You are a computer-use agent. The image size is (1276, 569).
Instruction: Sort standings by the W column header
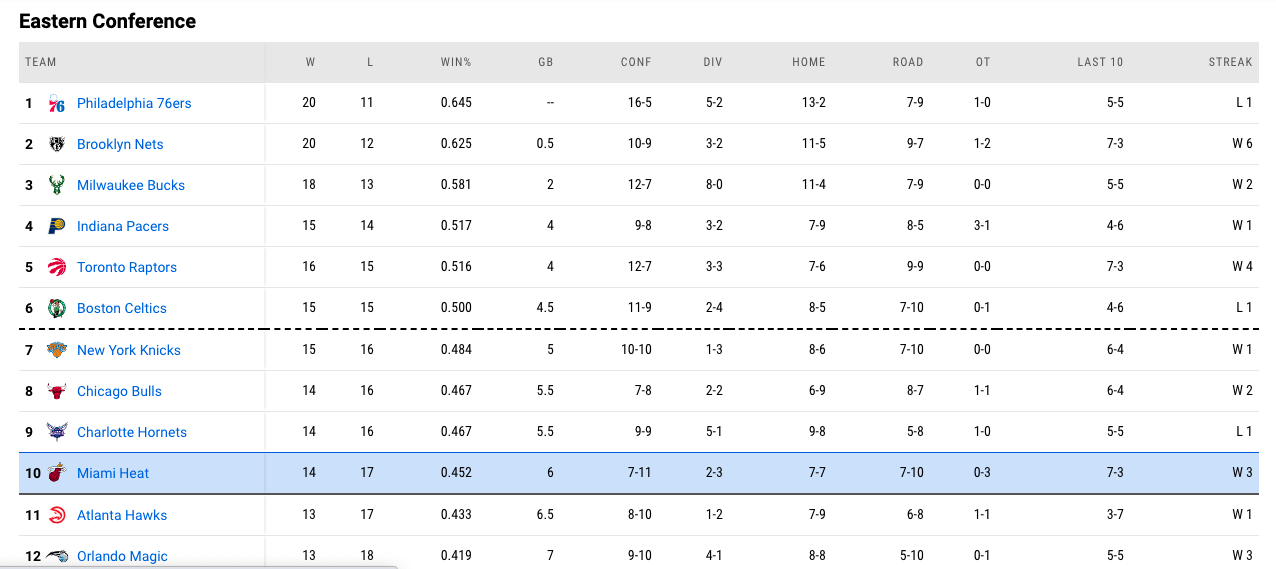pyautogui.click(x=310, y=62)
